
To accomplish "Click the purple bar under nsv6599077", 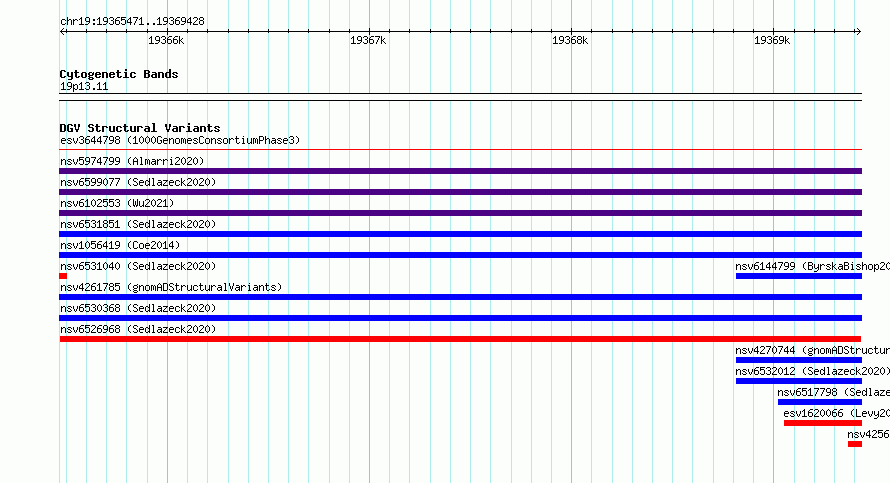I will click(x=460, y=192).
